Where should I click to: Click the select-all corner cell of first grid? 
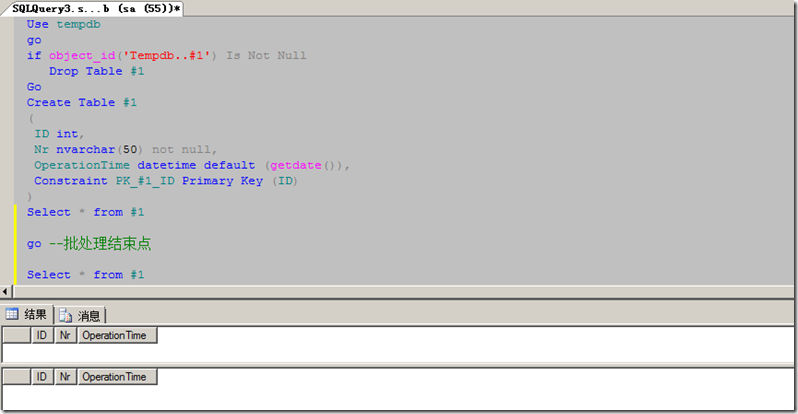(x=17, y=335)
